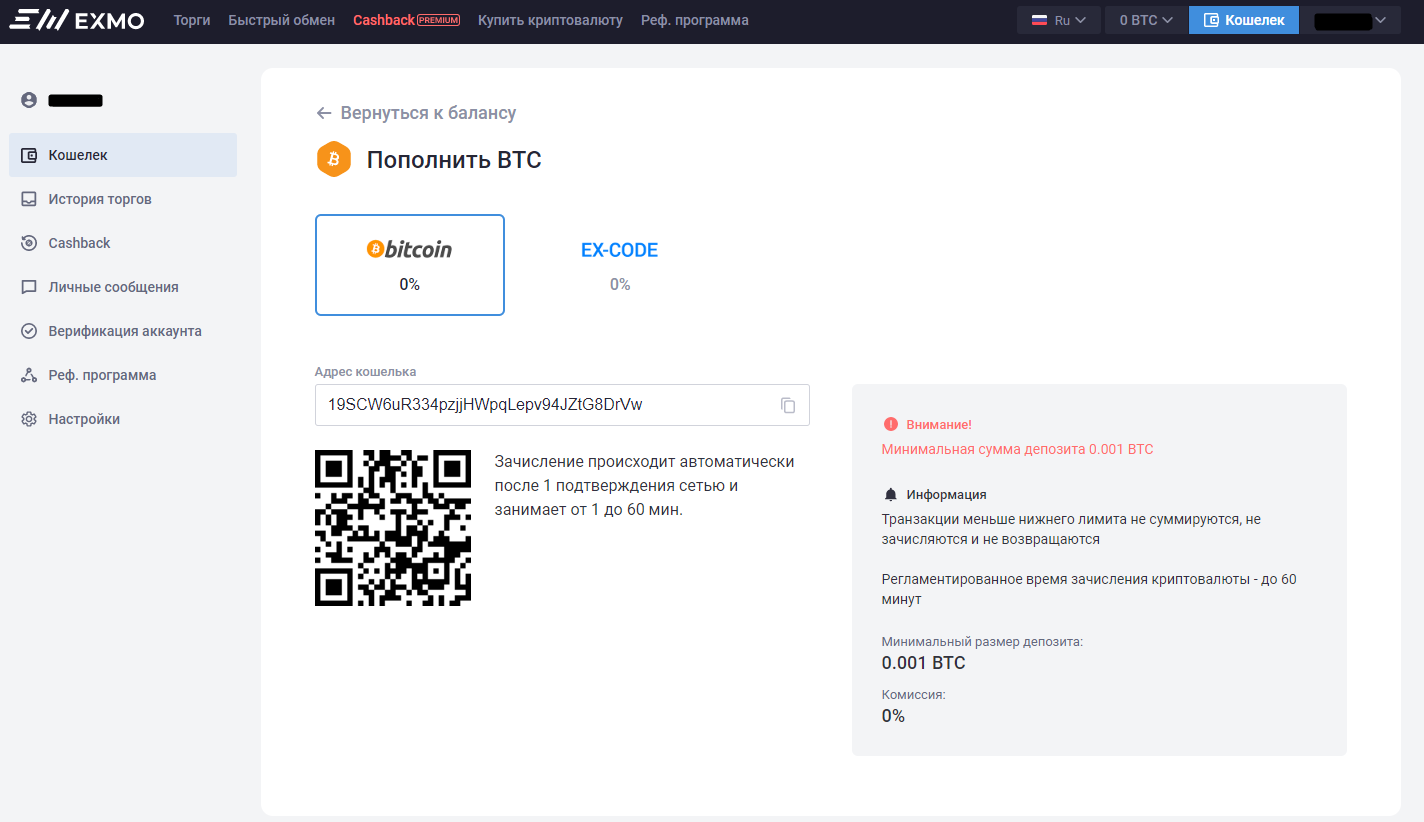Open the Торги menu item
1424x822 pixels.
coord(192,20)
